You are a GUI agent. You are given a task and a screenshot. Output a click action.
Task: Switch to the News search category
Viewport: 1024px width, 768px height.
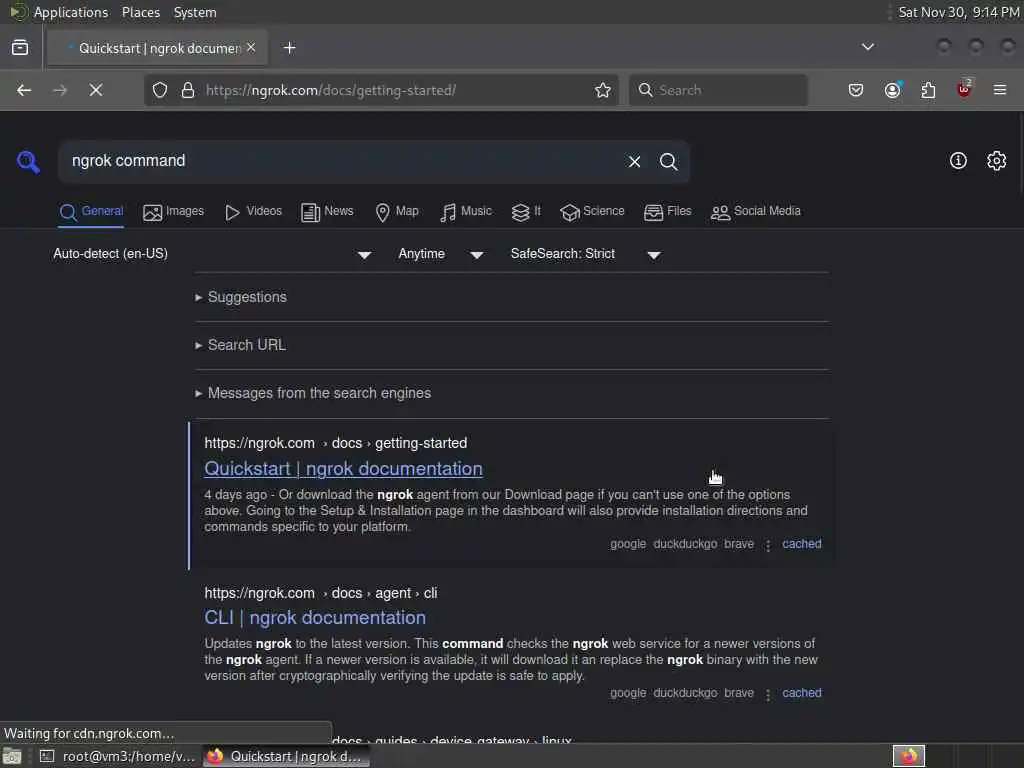tap(327, 212)
